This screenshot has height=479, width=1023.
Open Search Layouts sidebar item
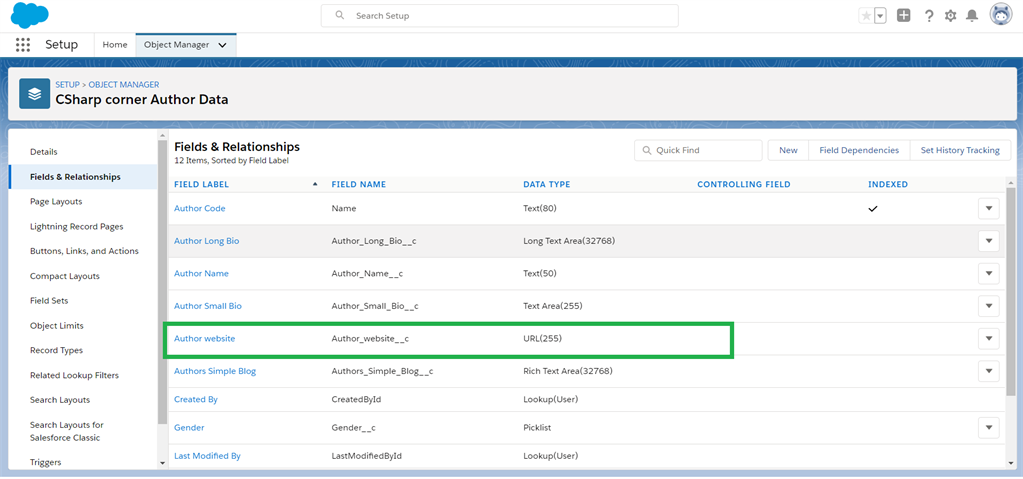pyautogui.click(x=60, y=400)
